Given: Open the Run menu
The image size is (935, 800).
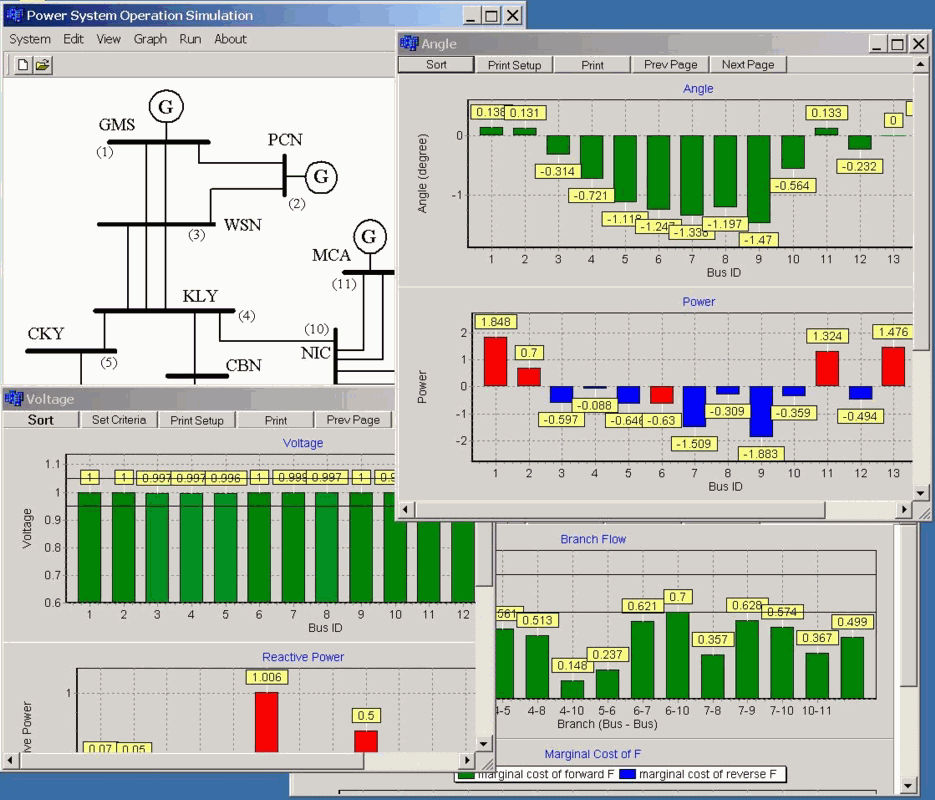Looking at the screenshot, I should 190,39.
